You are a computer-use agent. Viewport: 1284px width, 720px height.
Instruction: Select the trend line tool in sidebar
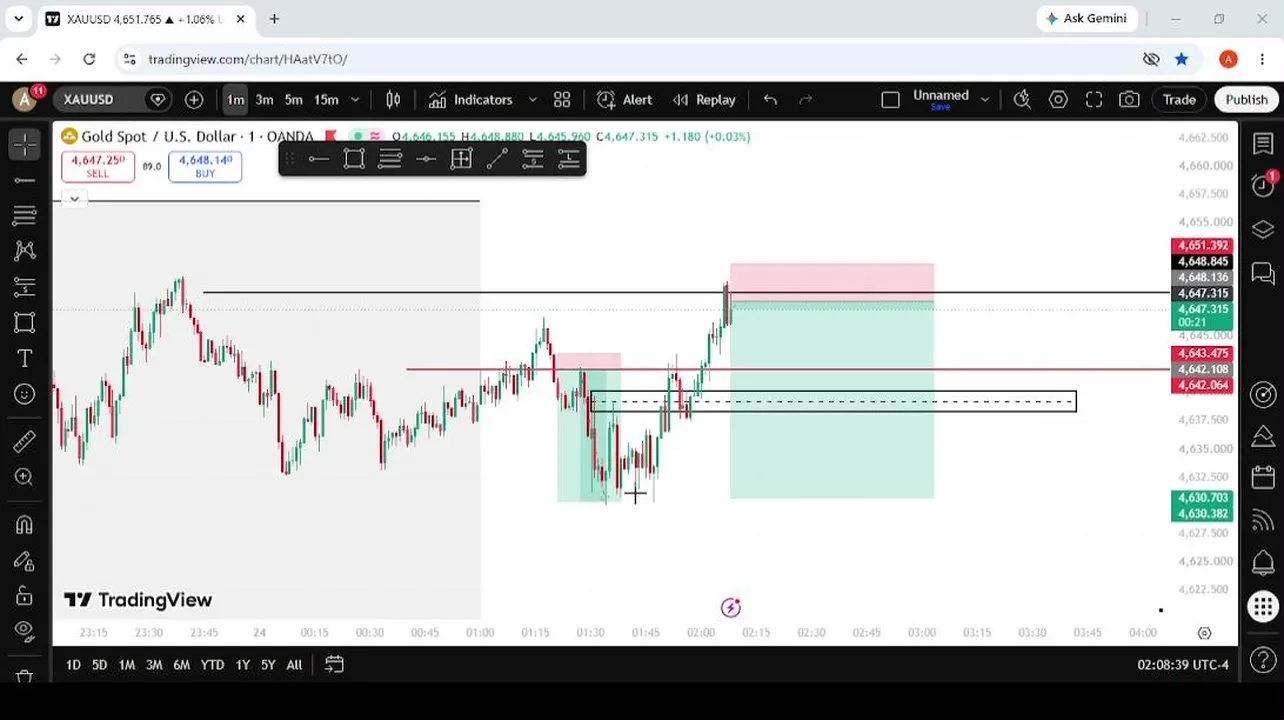[25, 180]
